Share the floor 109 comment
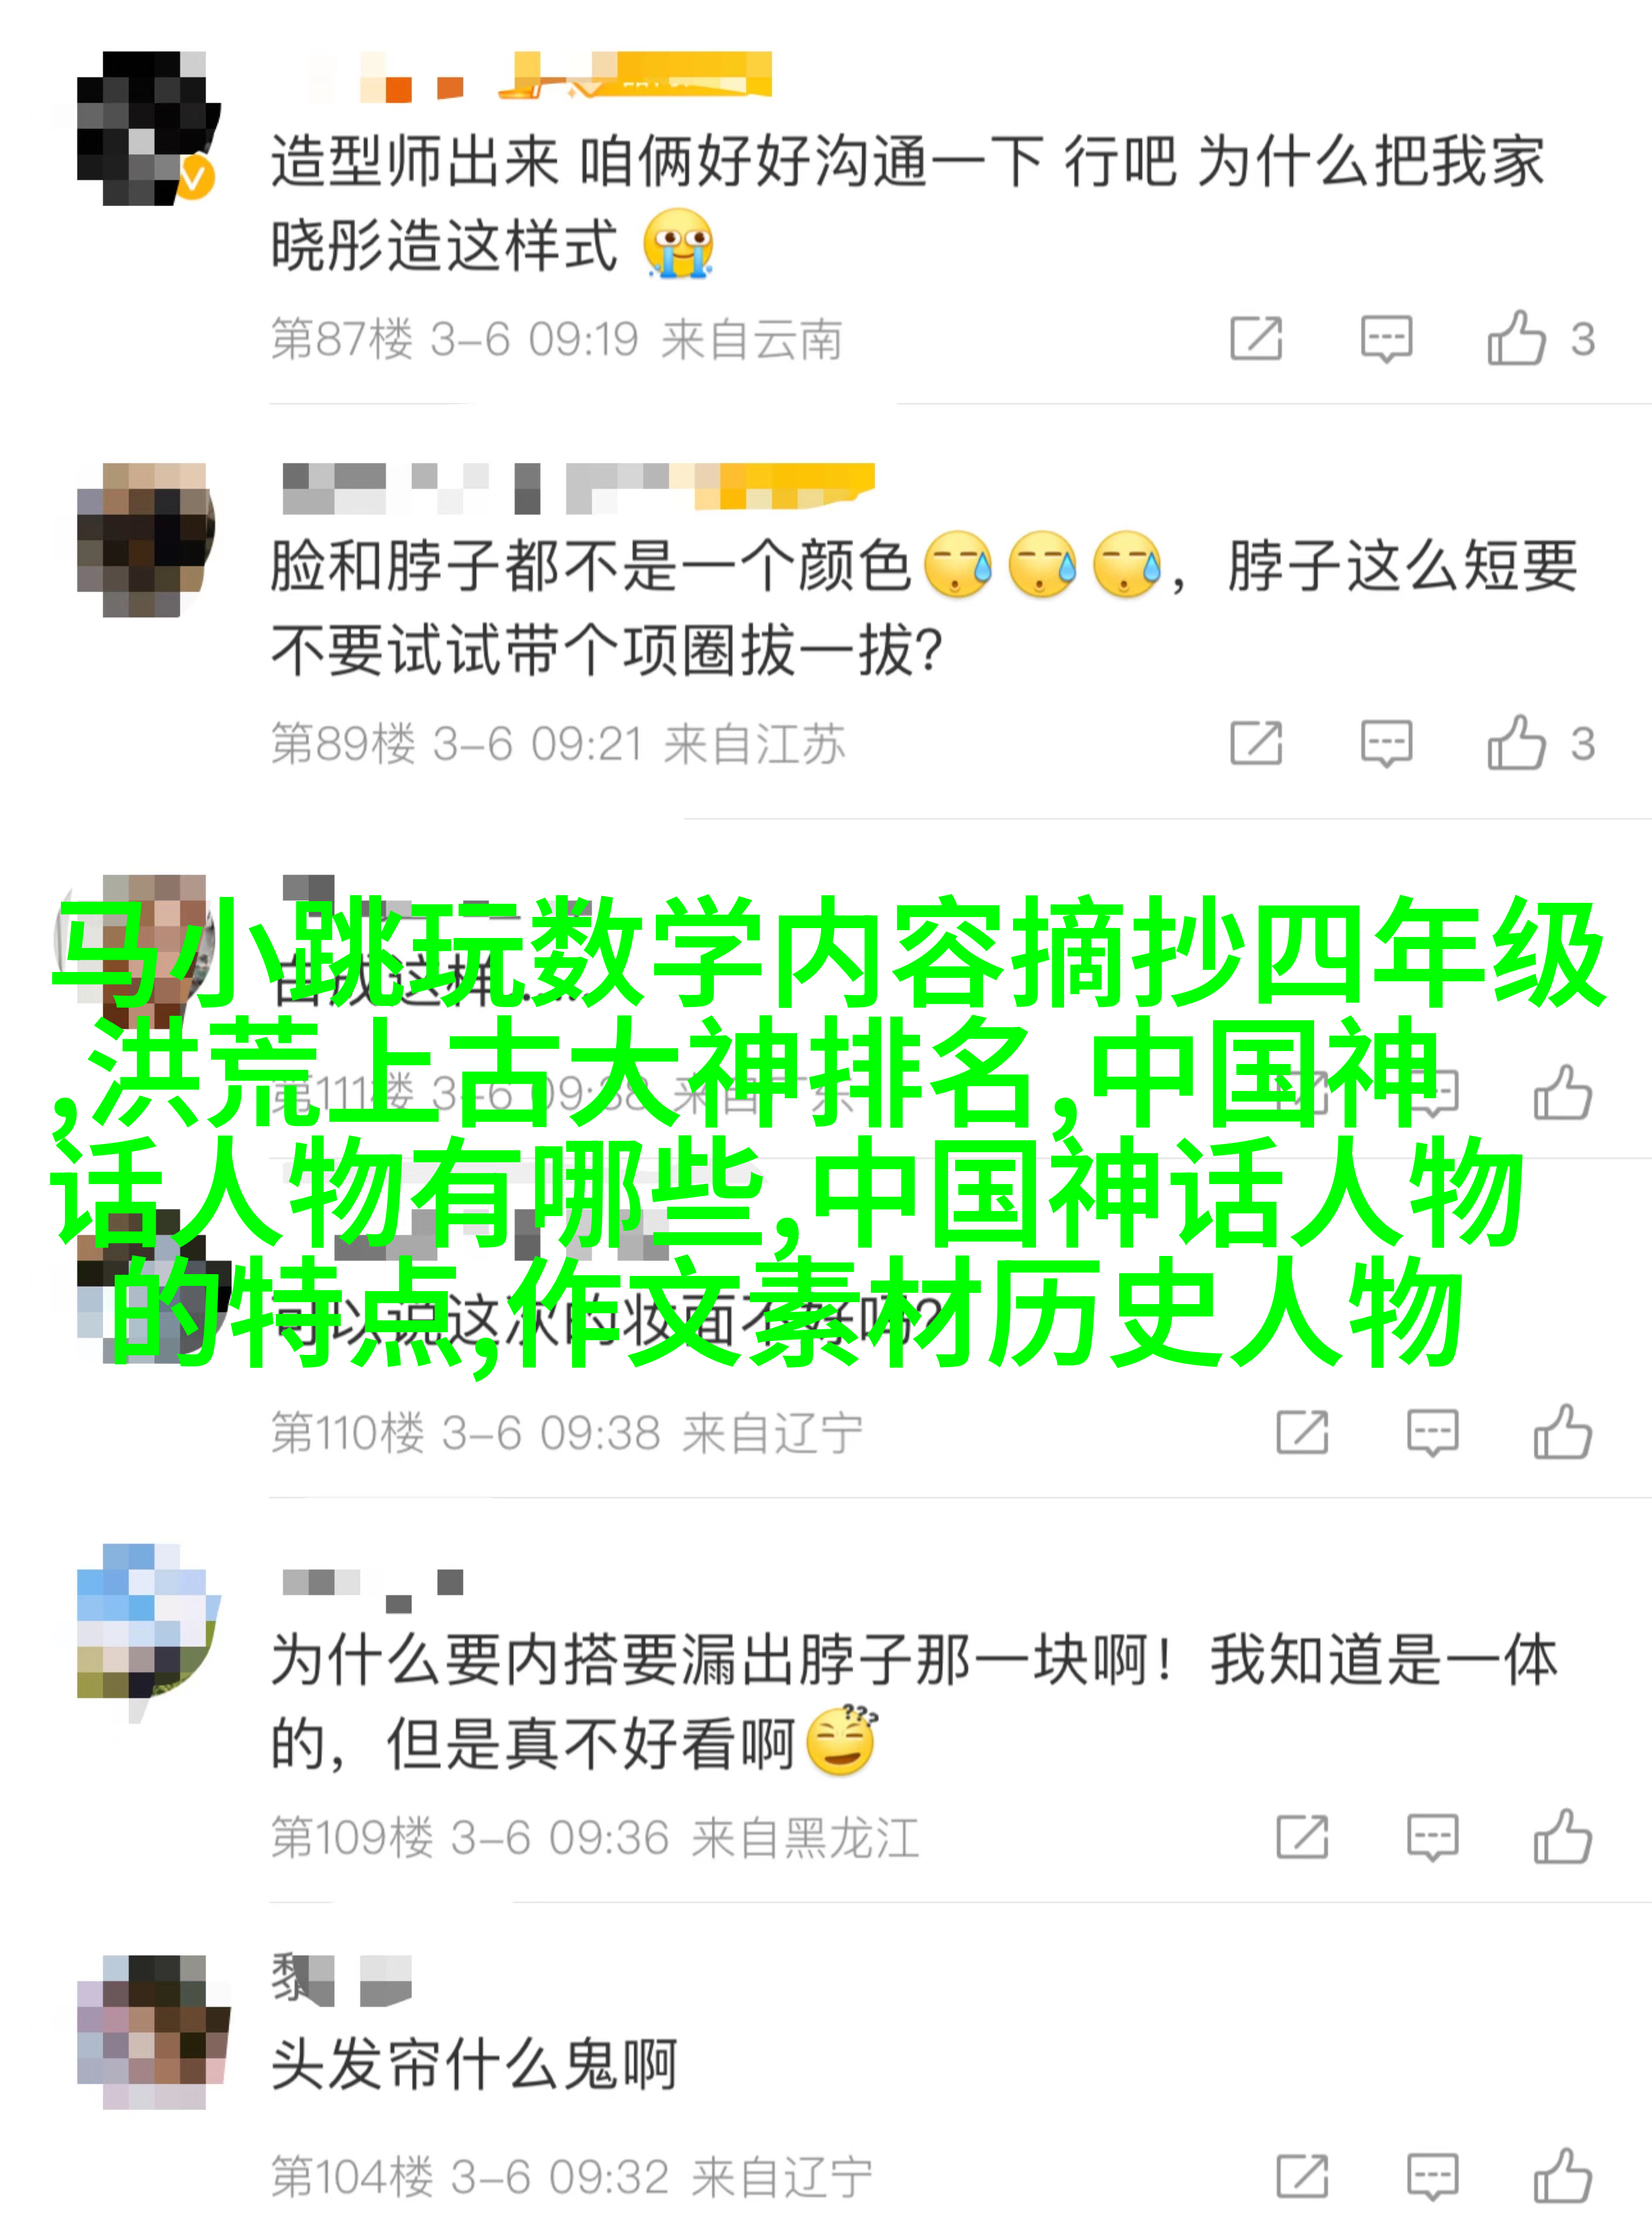Screen dimensions: 1652x2235 [x=1302, y=1837]
